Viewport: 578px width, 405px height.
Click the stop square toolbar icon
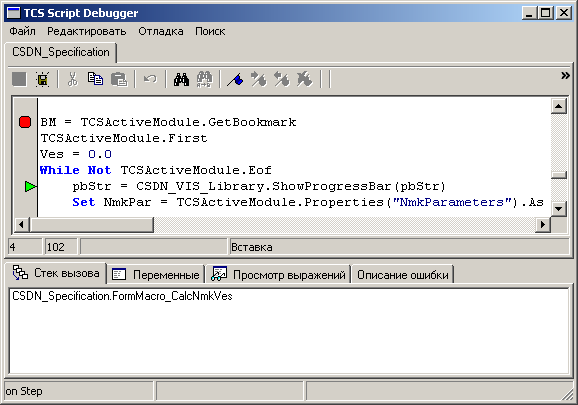coord(19,79)
